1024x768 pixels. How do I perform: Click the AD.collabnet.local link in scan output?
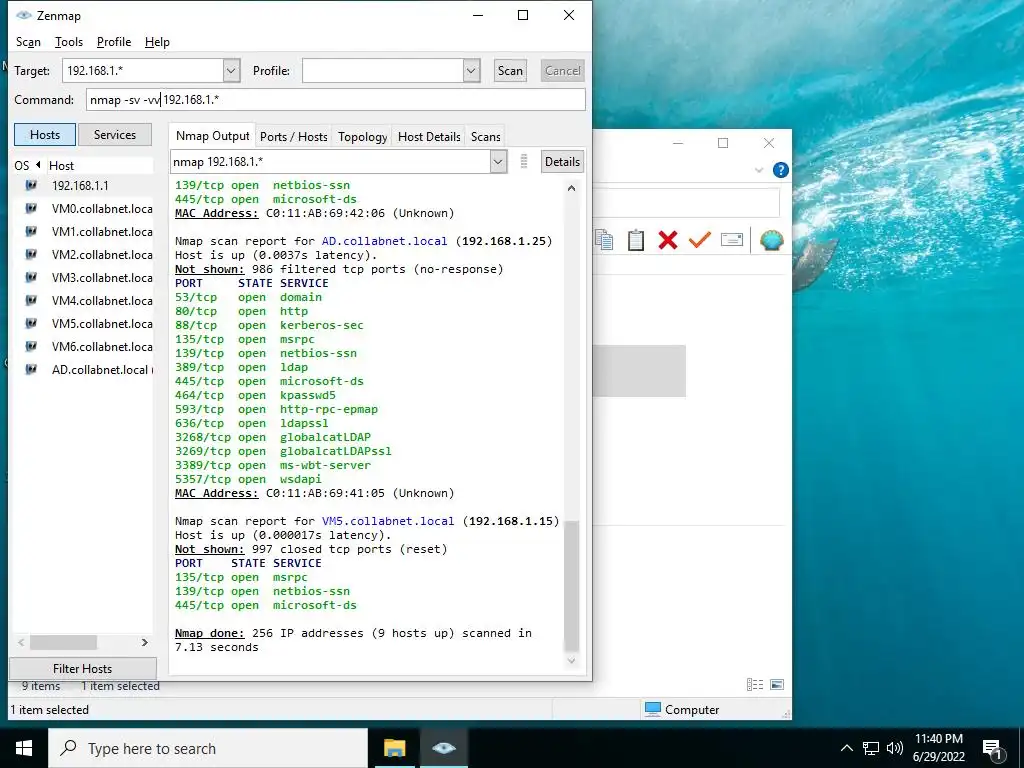click(x=385, y=241)
